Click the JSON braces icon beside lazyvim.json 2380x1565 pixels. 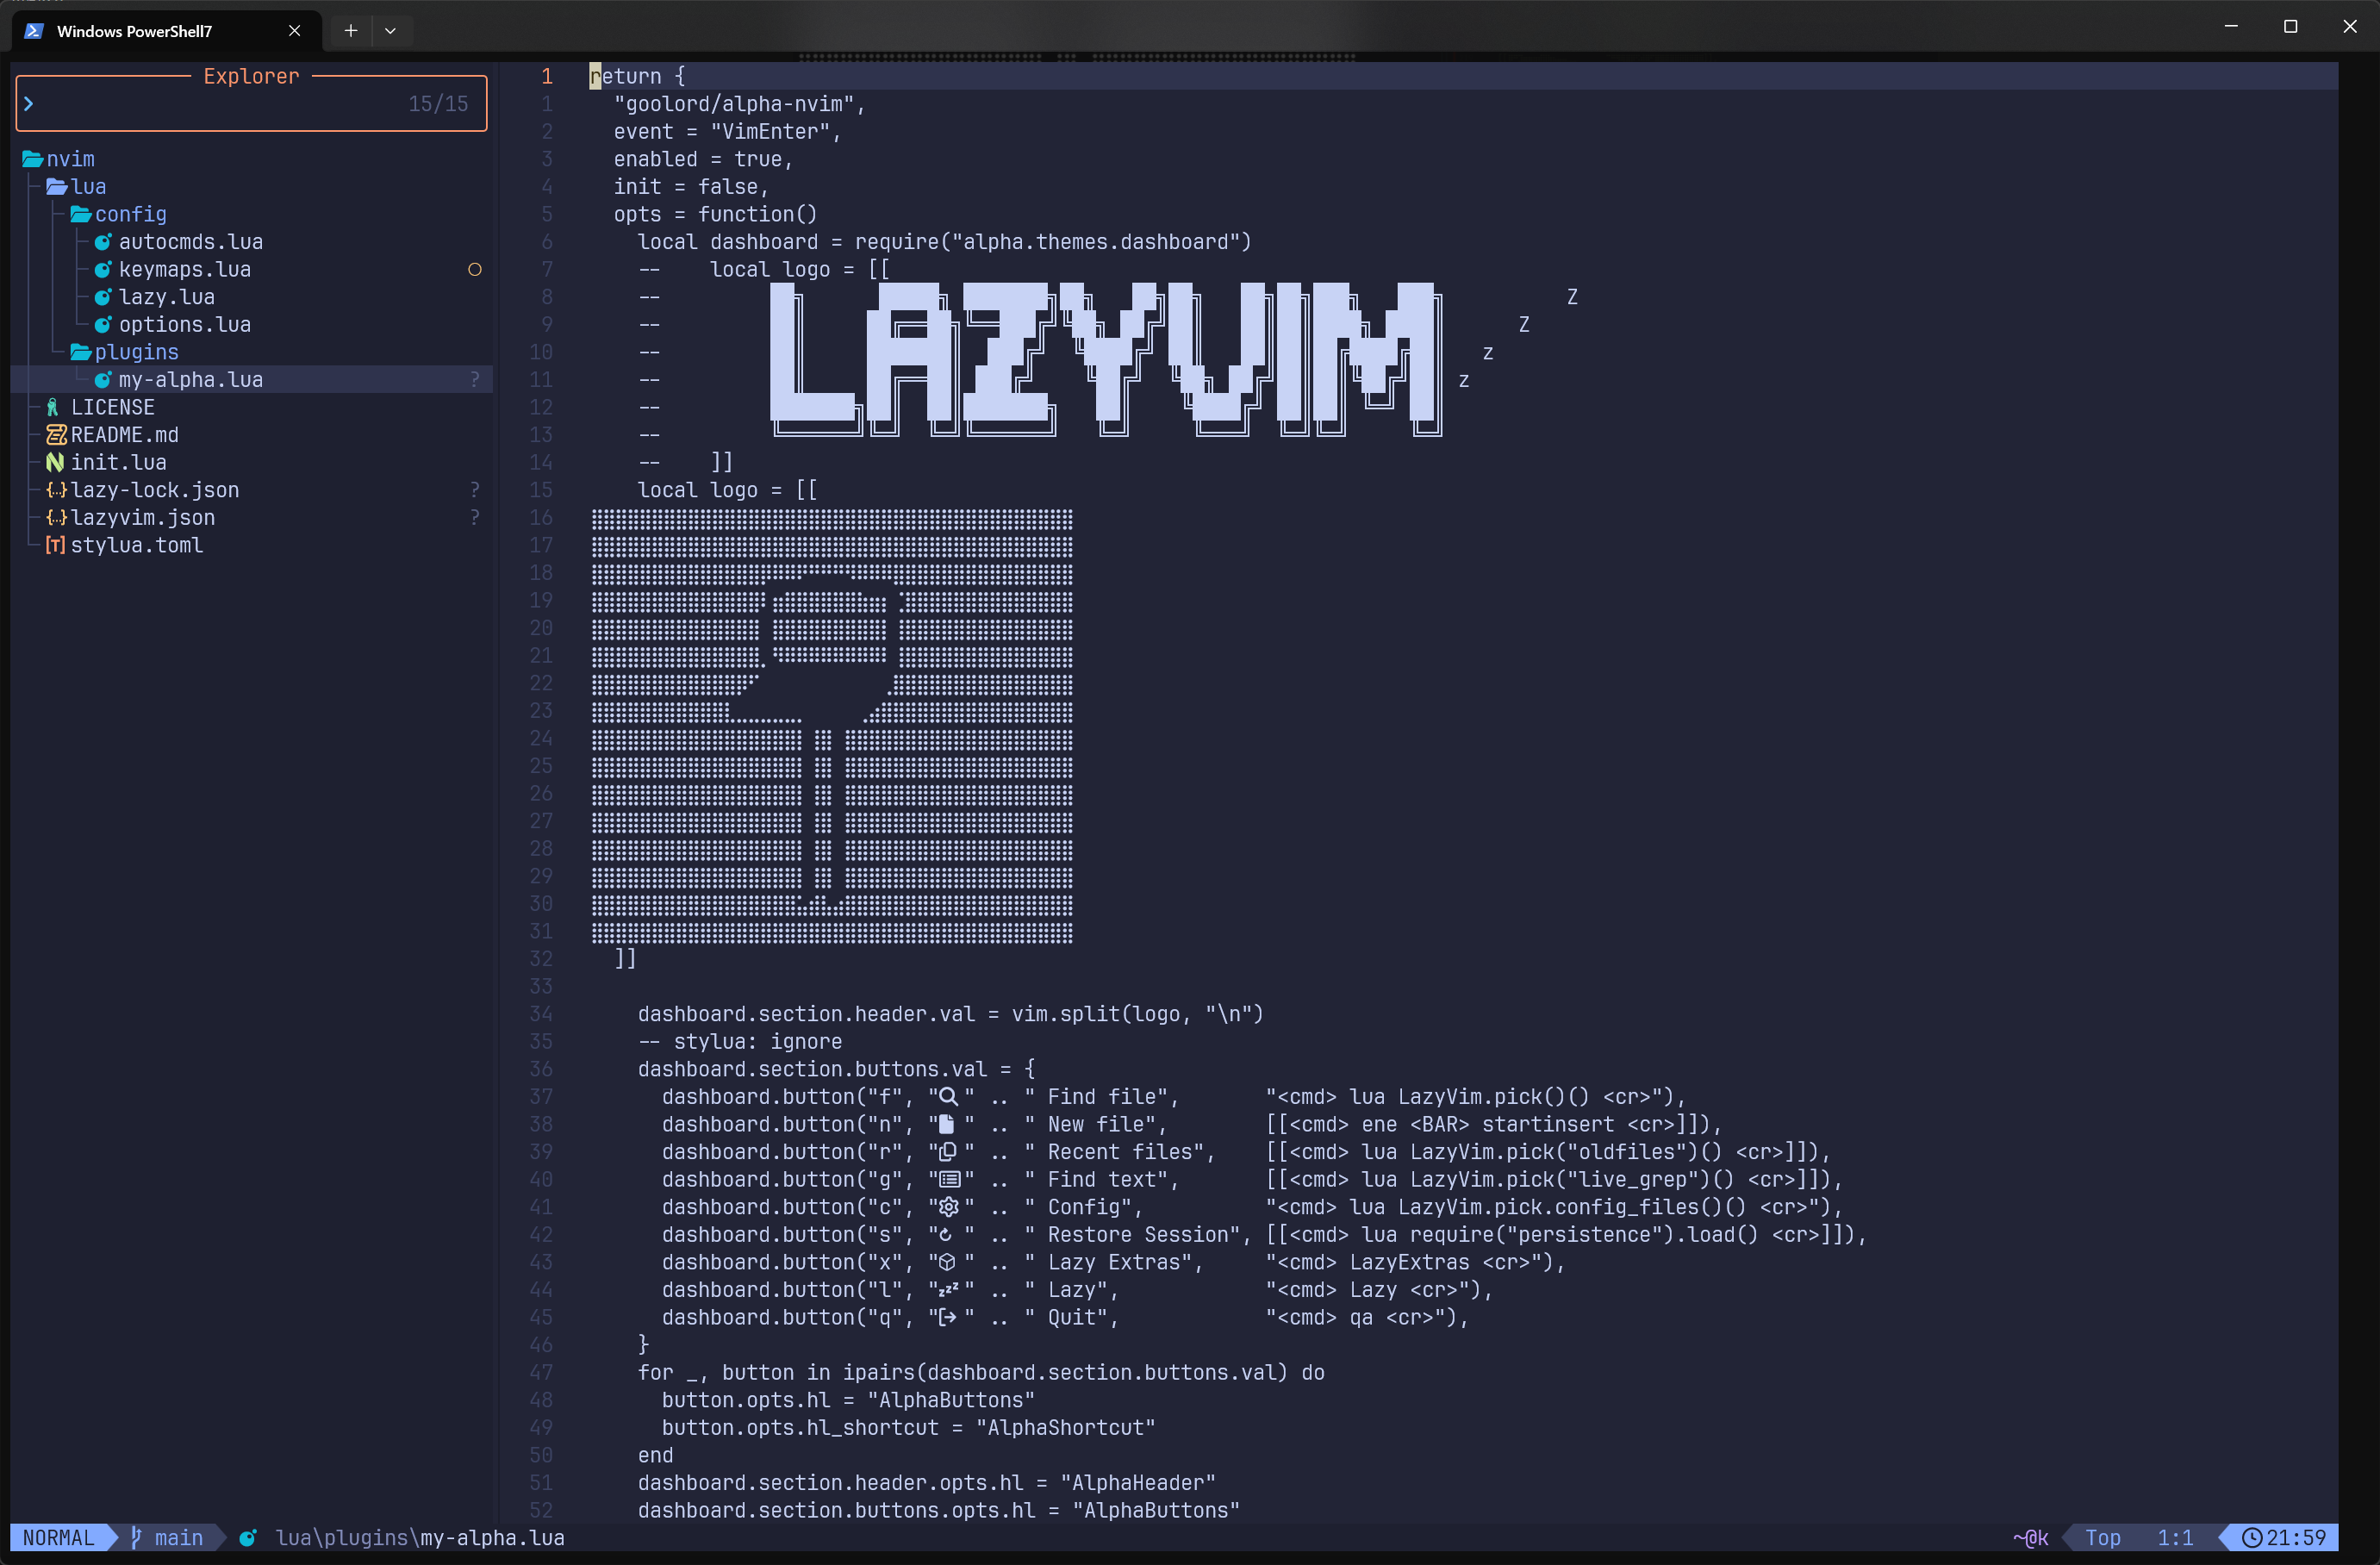tap(56, 518)
